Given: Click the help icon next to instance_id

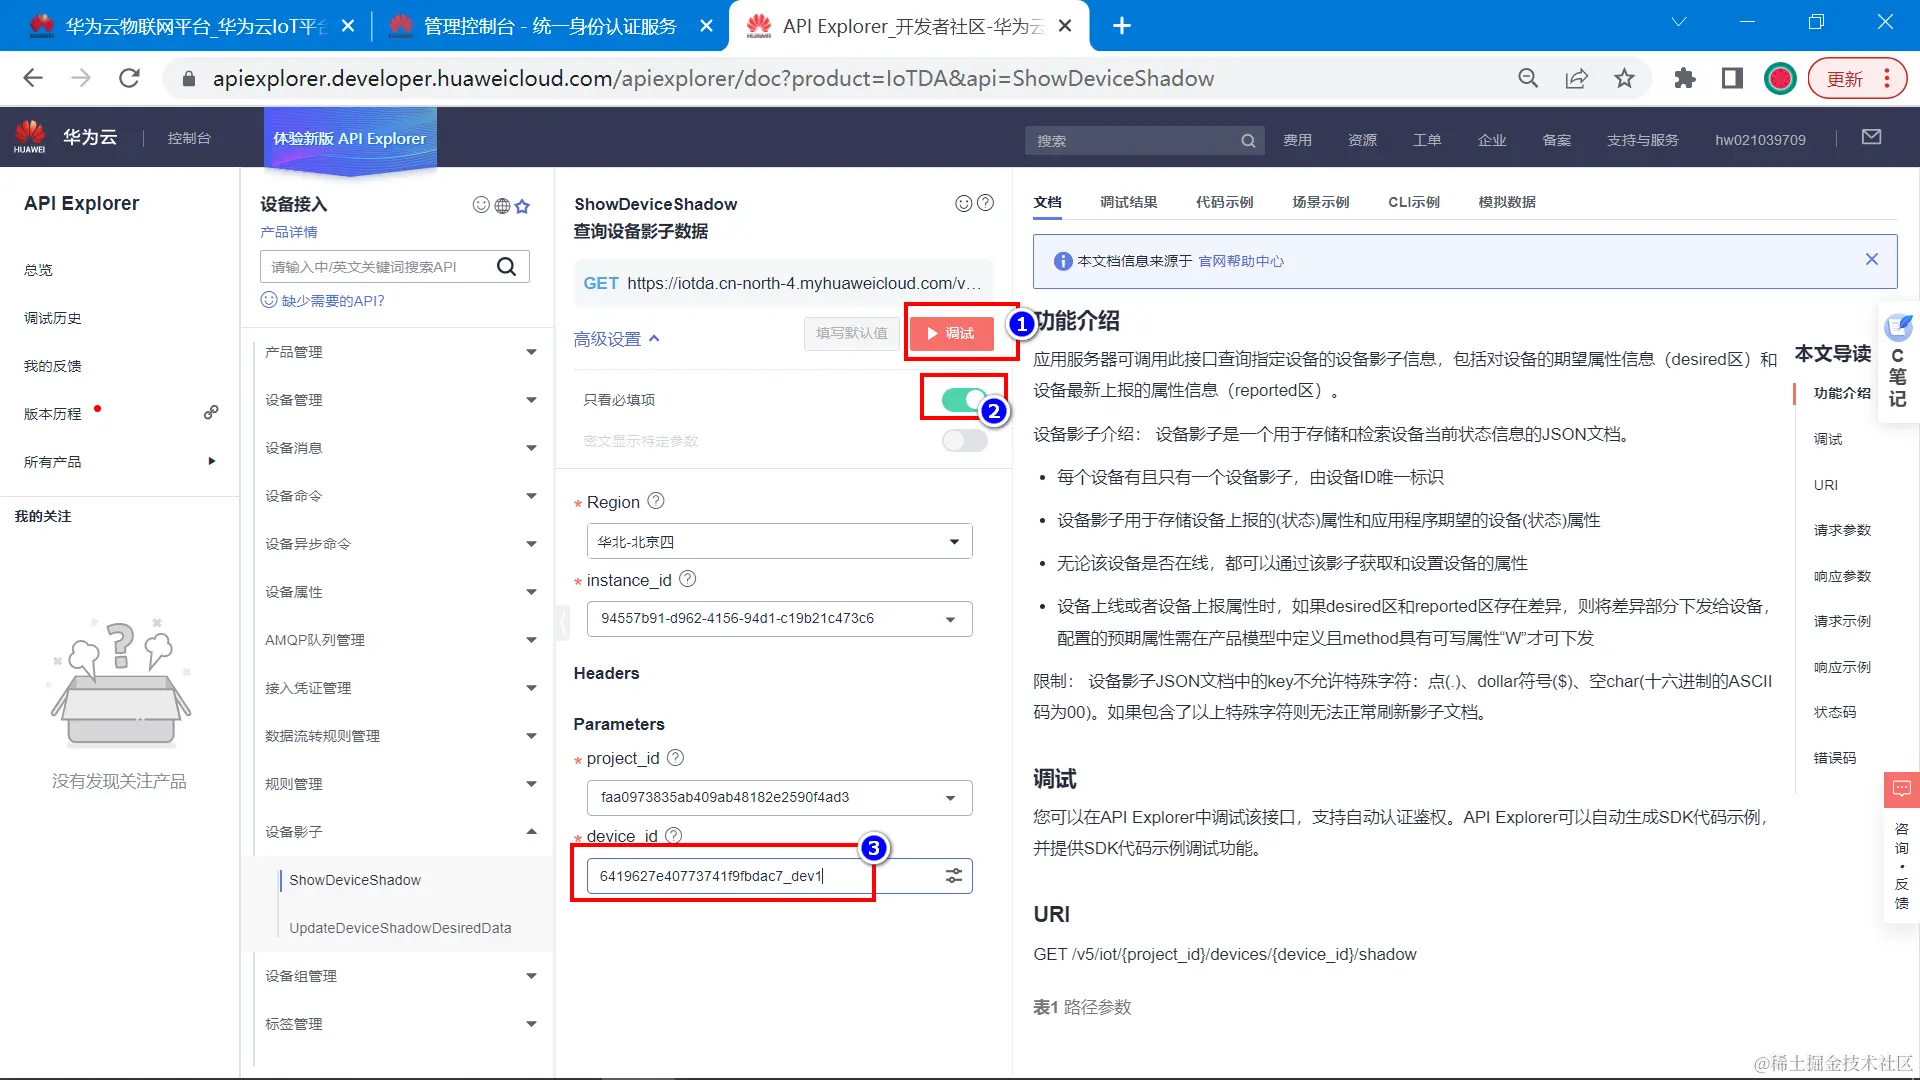Looking at the screenshot, I should (x=688, y=579).
